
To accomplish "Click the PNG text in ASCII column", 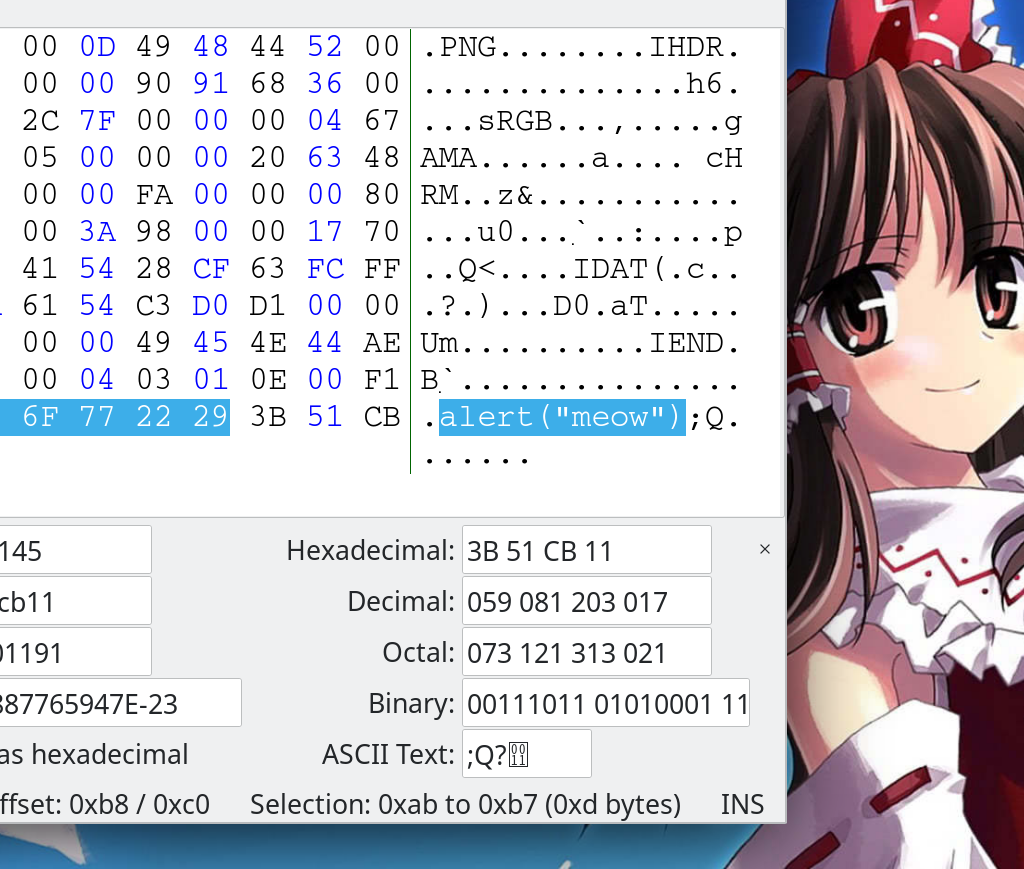I will click(468, 47).
